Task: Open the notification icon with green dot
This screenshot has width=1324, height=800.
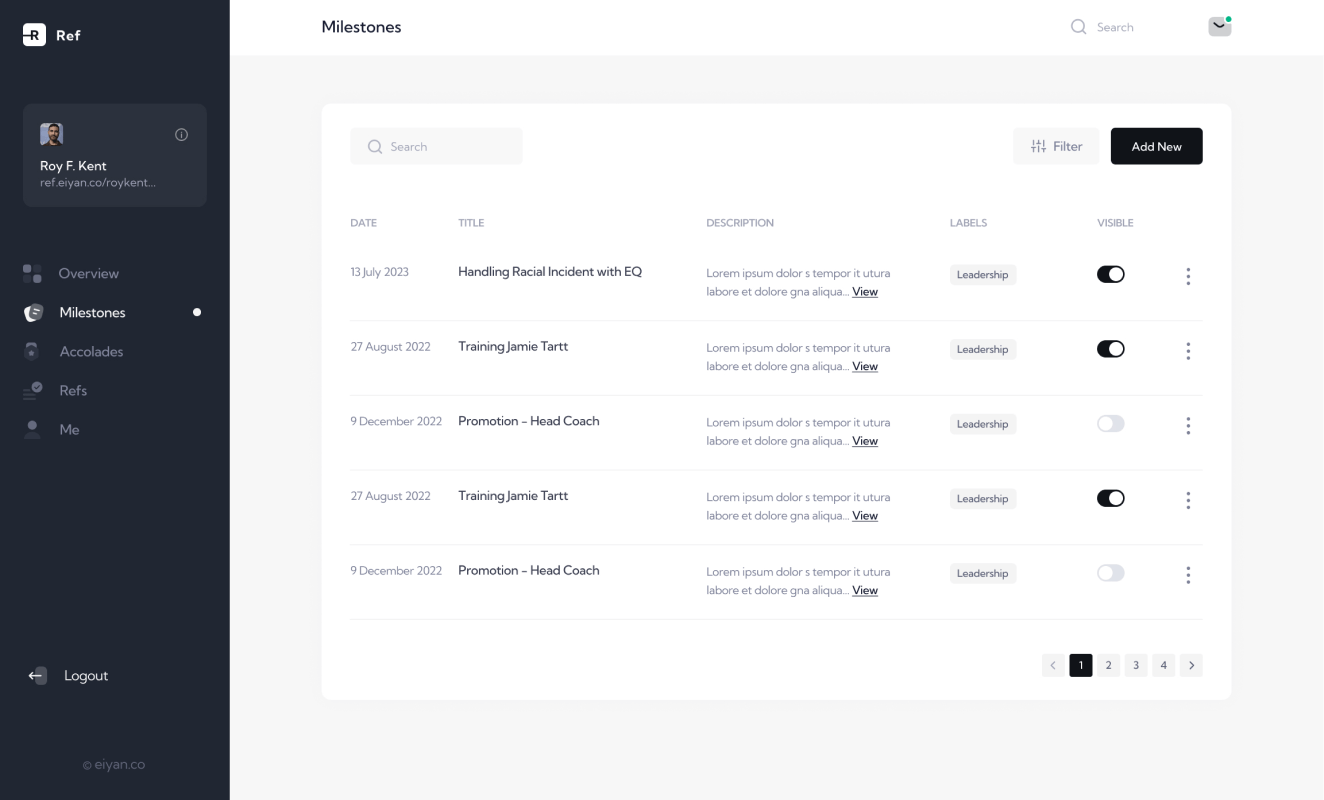Action: [1219, 25]
